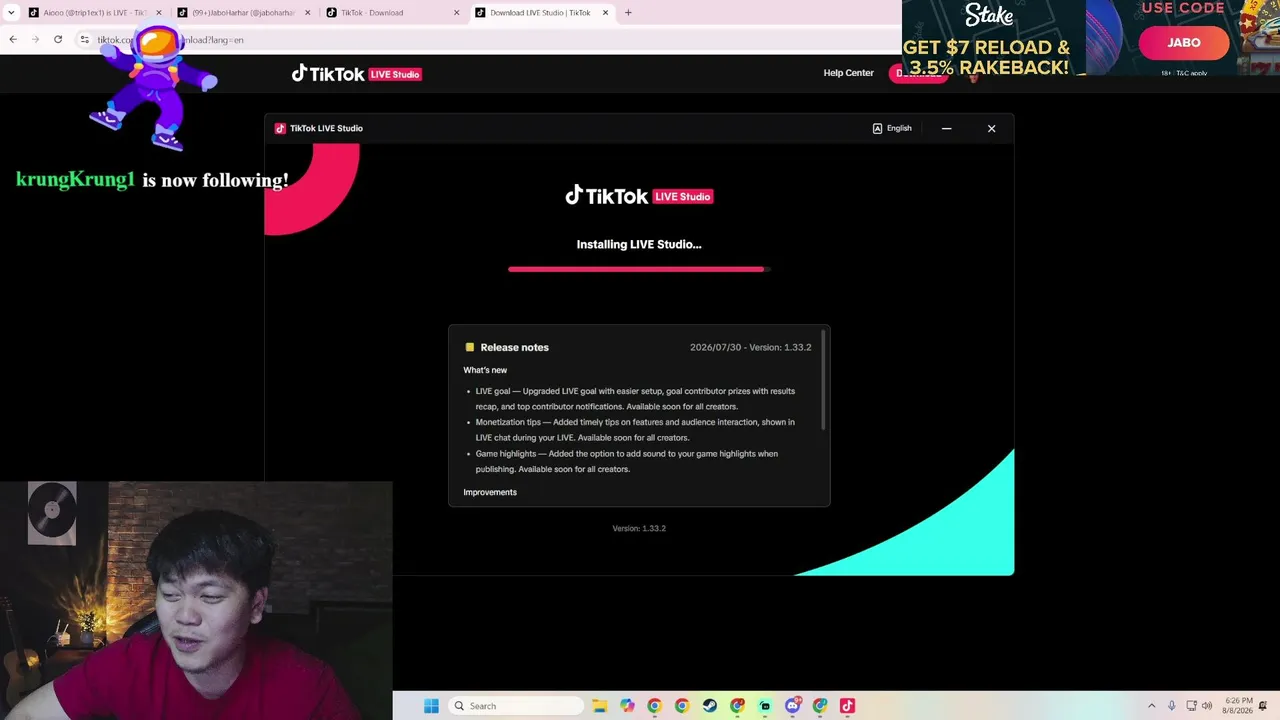Image resolution: width=1280 pixels, height=720 pixels.
Task: Go back in the browser
Action: [13, 40]
